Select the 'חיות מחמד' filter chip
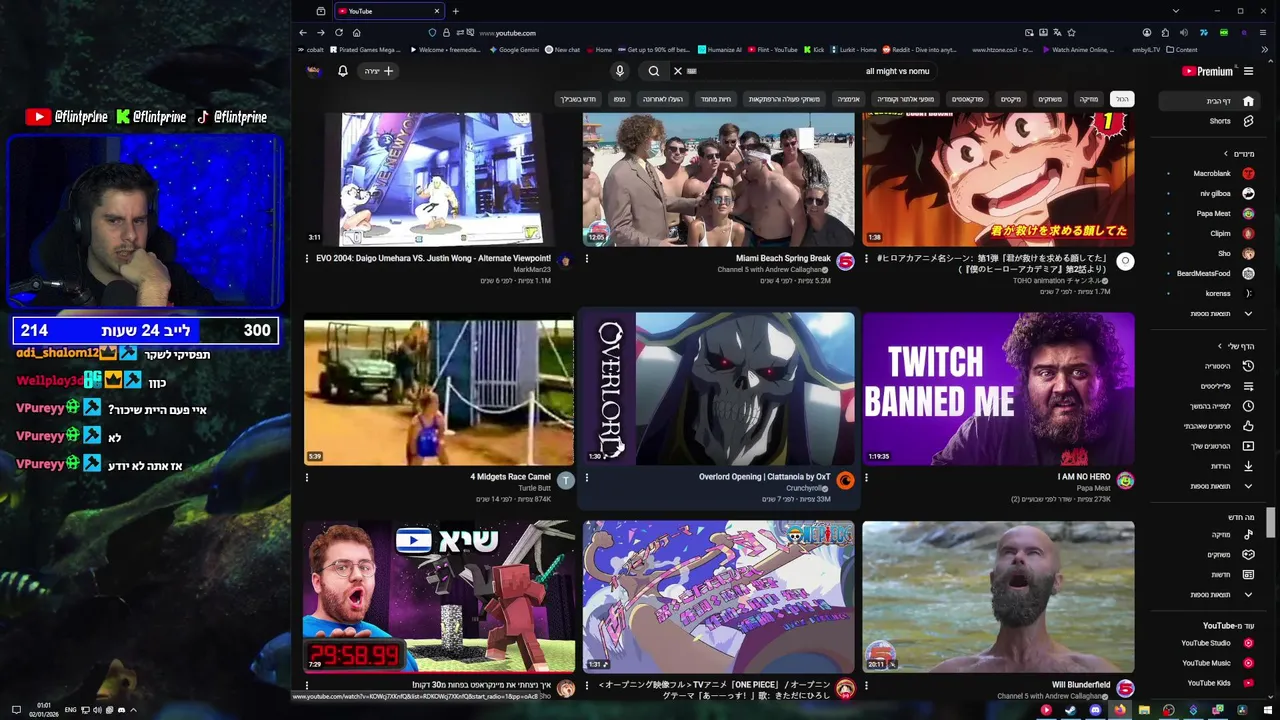Image resolution: width=1280 pixels, height=720 pixels. 716,99
